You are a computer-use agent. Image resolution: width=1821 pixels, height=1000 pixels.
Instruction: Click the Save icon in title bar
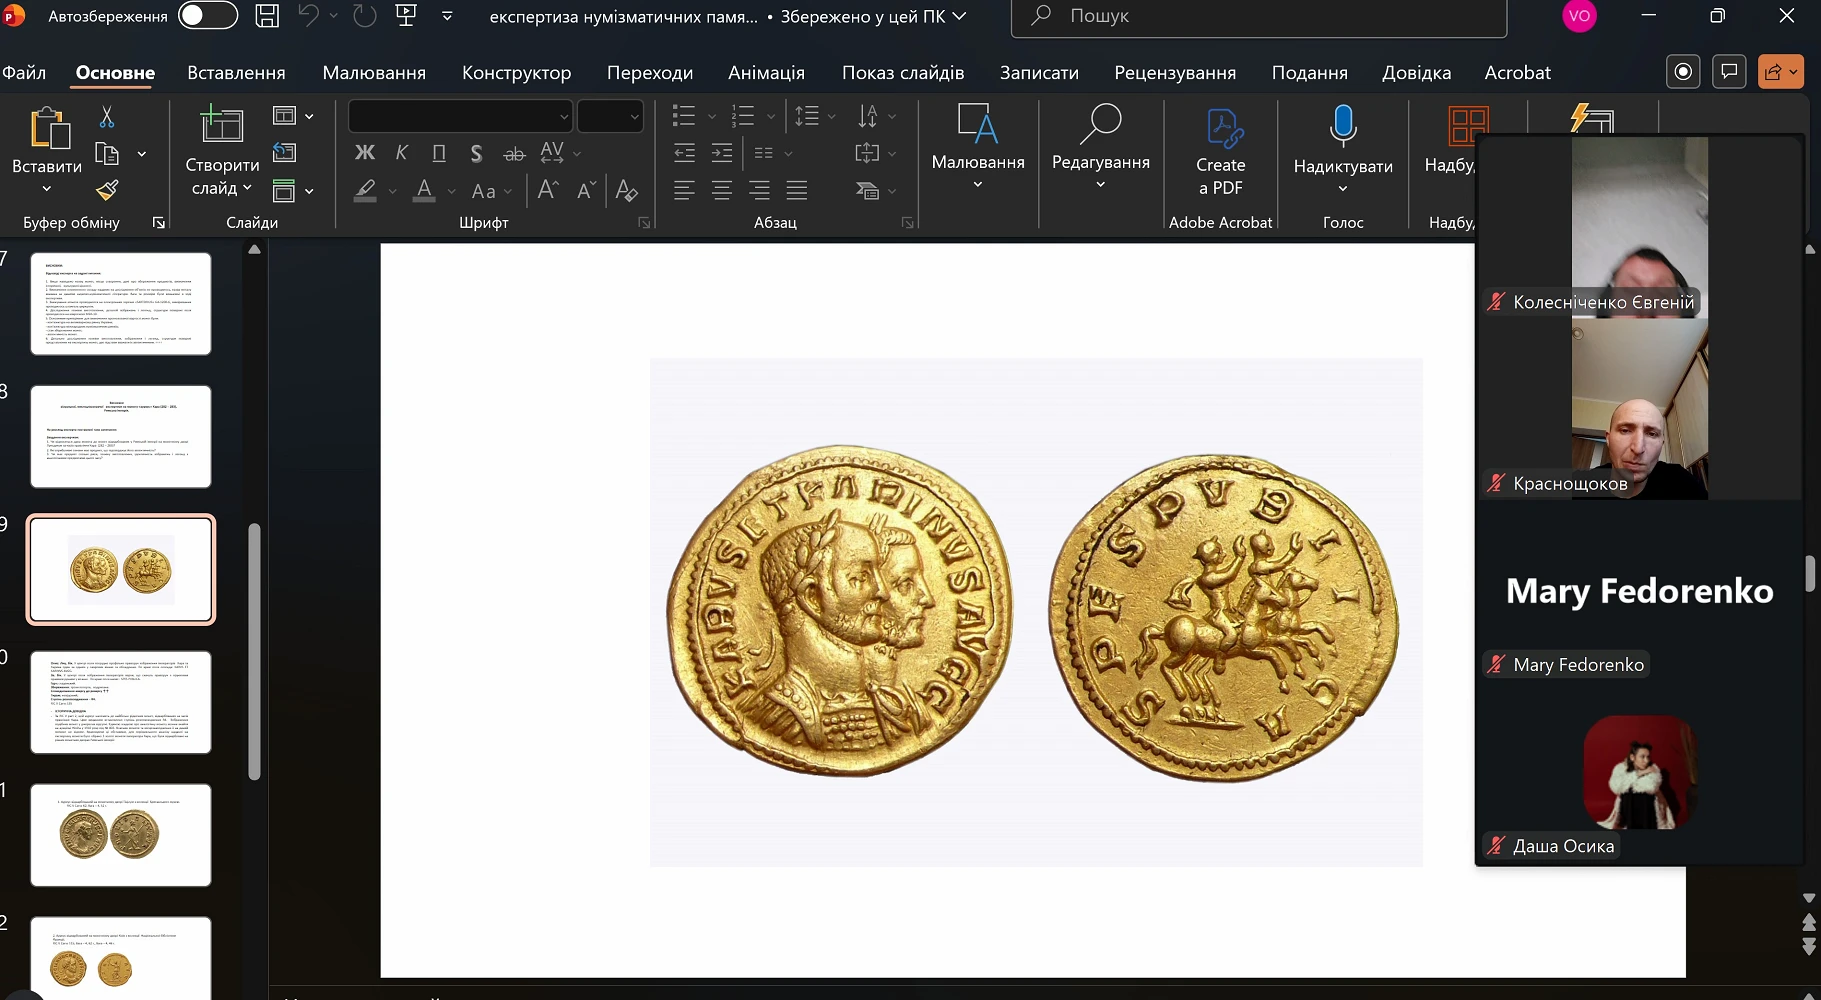pyautogui.click(x=267, y=16)
